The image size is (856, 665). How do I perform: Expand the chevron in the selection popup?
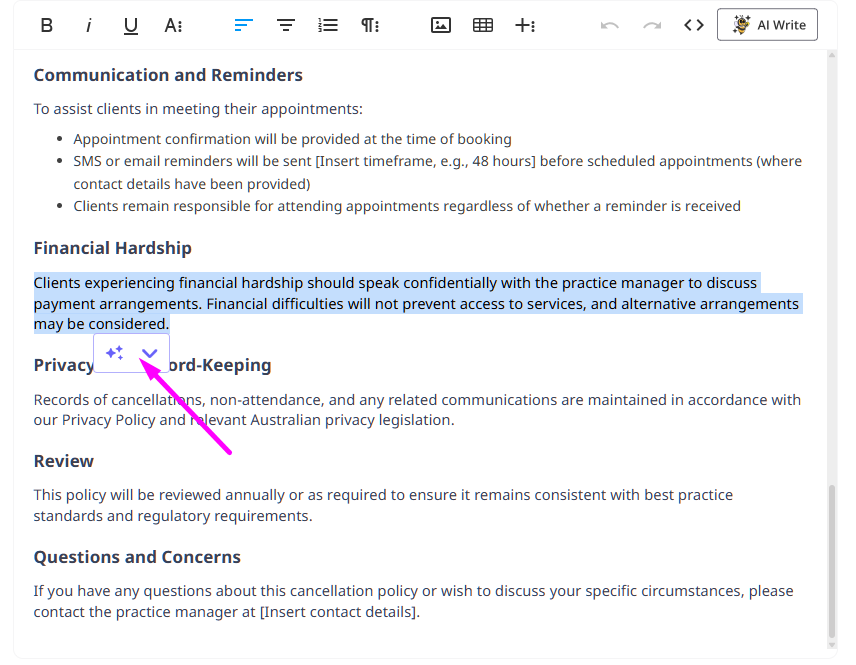click(150, 353)
